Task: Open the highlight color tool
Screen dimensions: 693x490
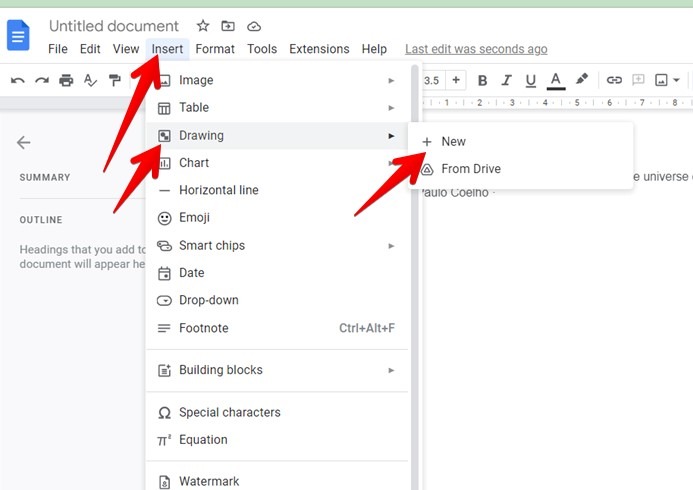Action: (582, 80)
